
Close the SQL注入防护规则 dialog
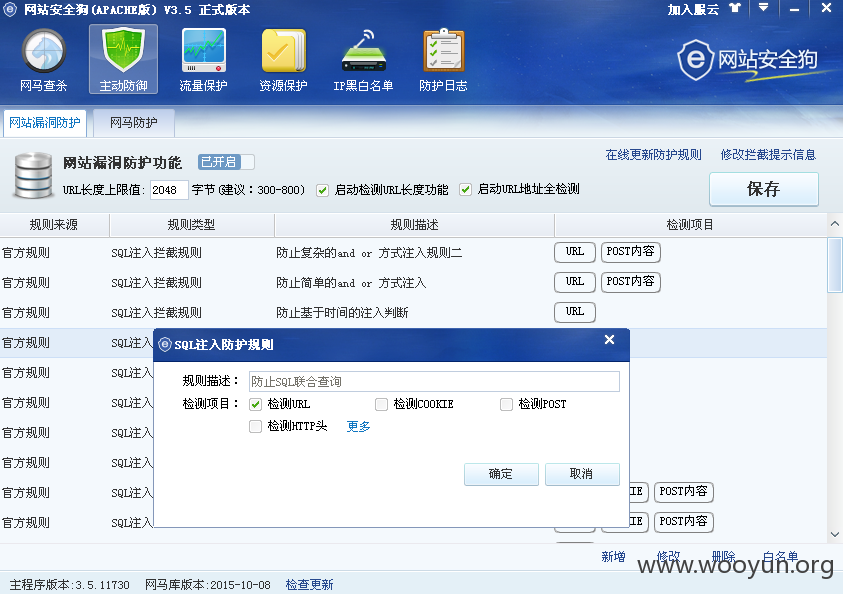[609, 340]
